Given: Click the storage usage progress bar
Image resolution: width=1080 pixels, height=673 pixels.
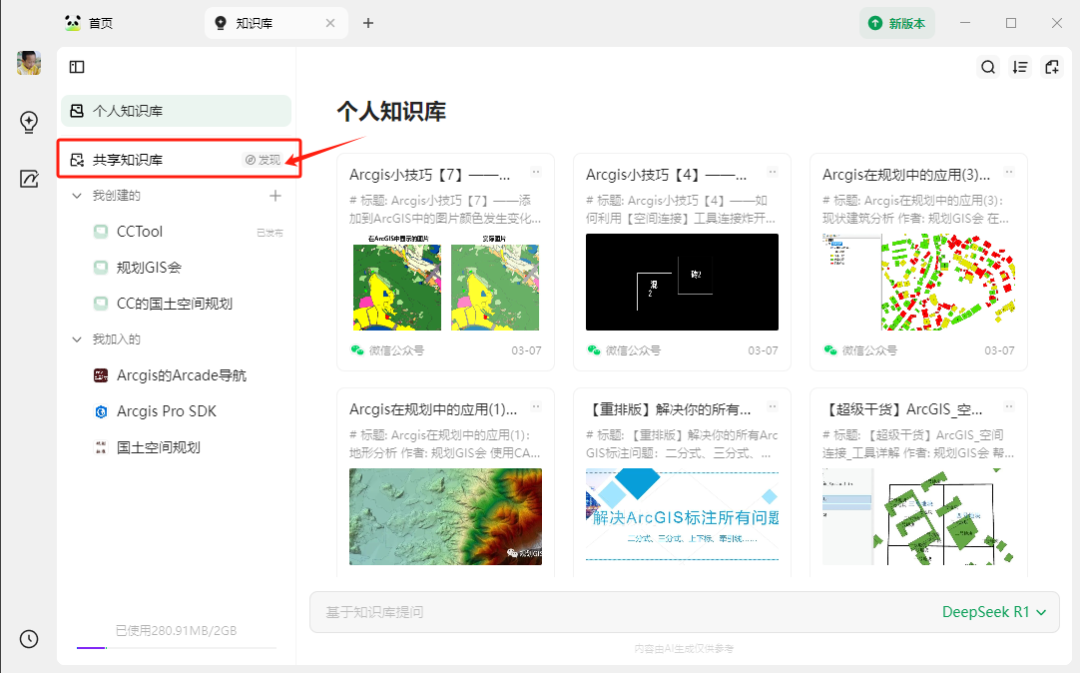Looking at the screenshot, I should [176, 648].
